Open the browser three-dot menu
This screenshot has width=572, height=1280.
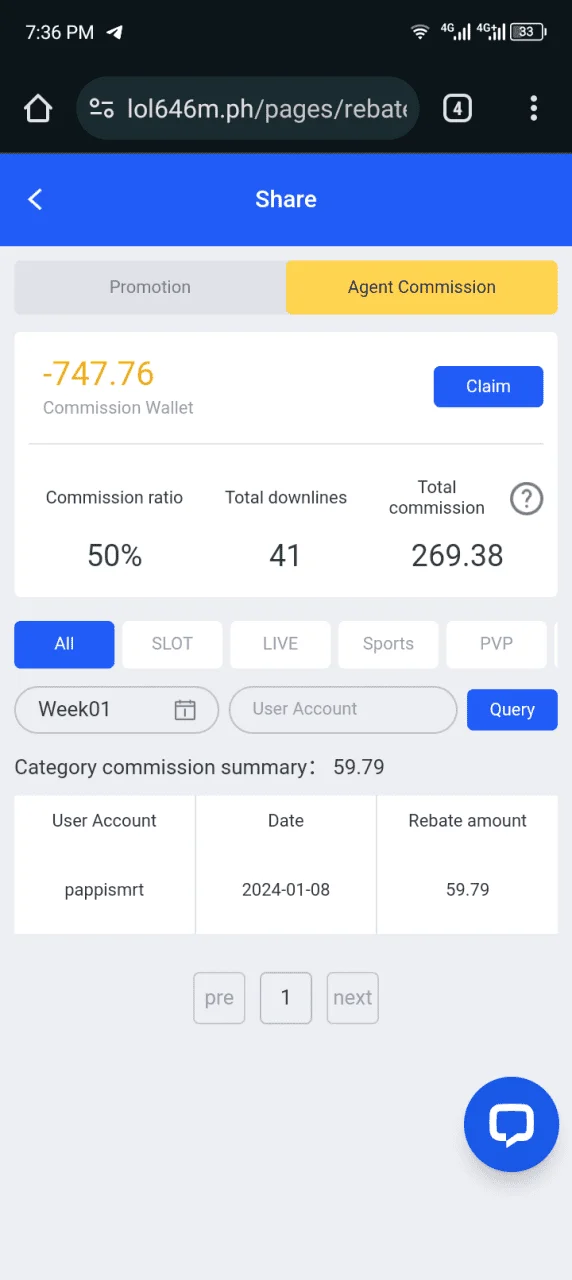pos(534,108)
